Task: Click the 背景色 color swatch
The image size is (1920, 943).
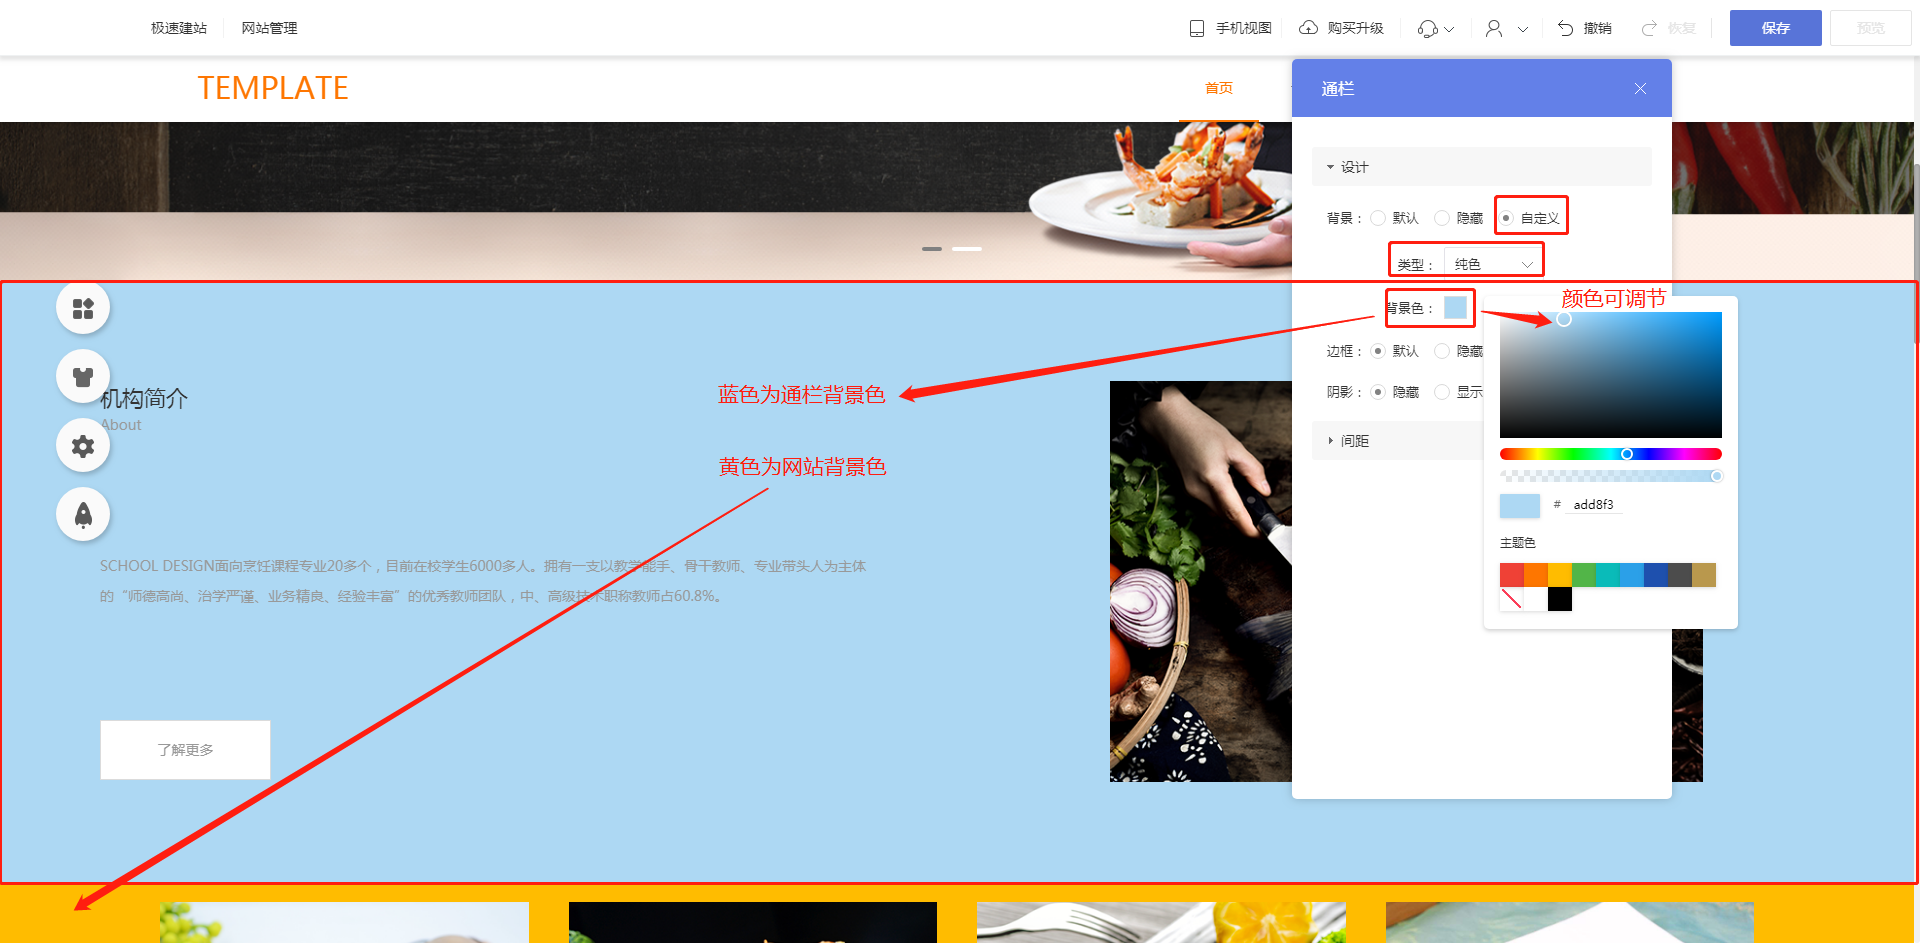Action: pos(1455,307)
